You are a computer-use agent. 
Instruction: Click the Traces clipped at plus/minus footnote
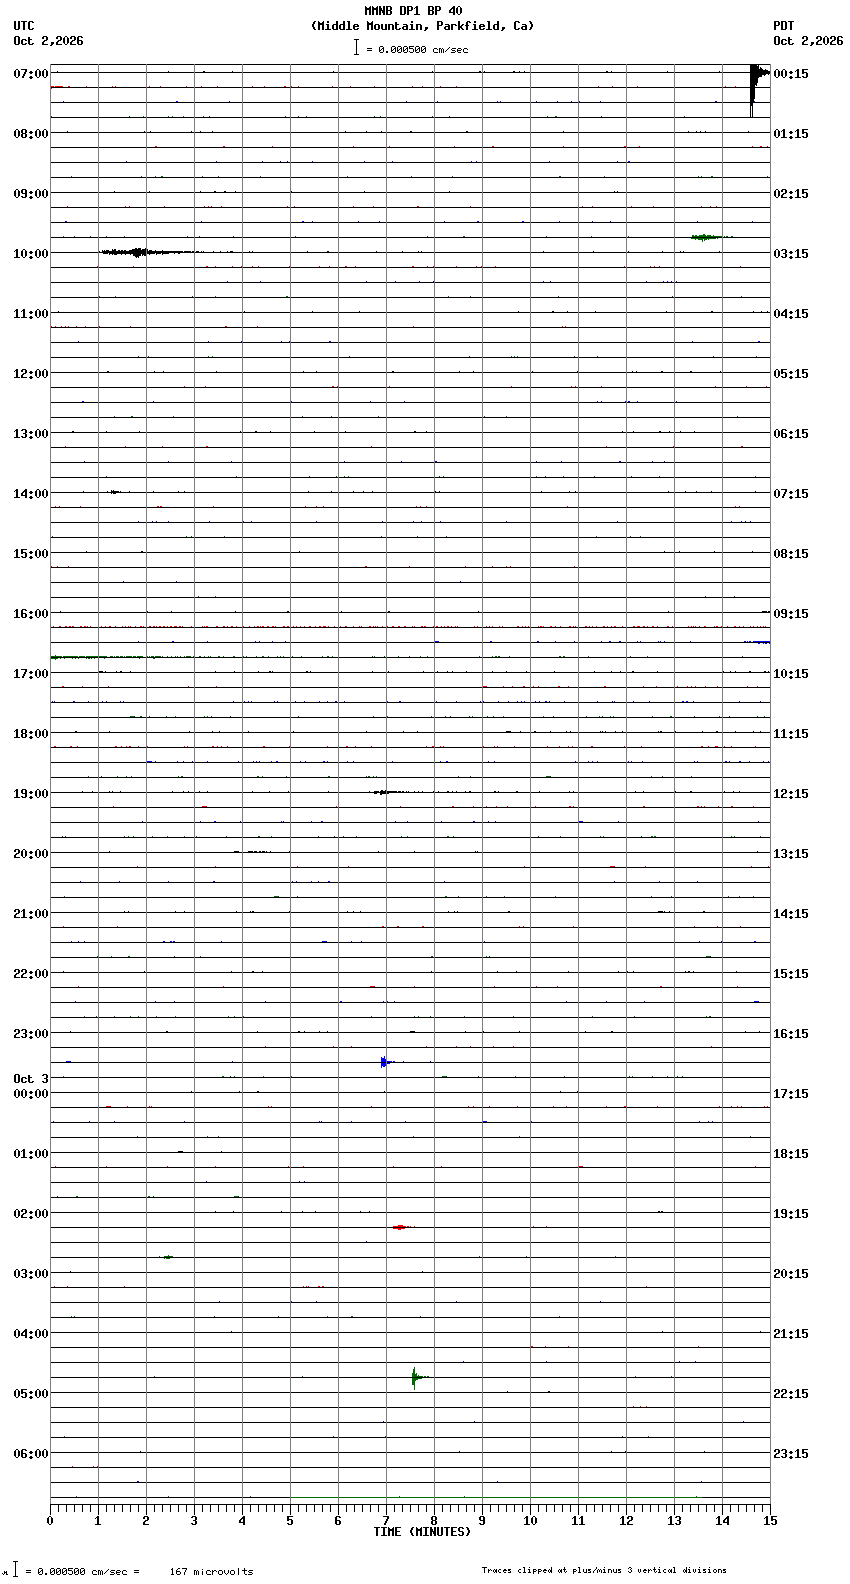(604, 1570)
